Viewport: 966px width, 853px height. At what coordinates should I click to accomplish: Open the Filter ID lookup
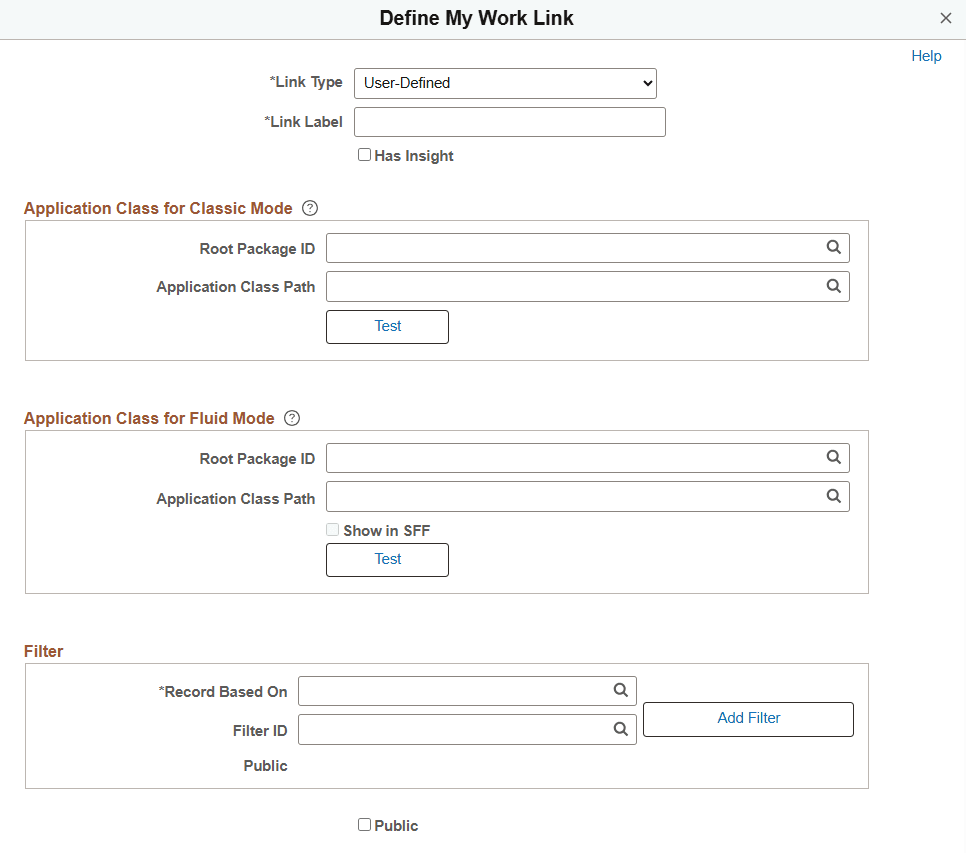click(x=621, y=729)
